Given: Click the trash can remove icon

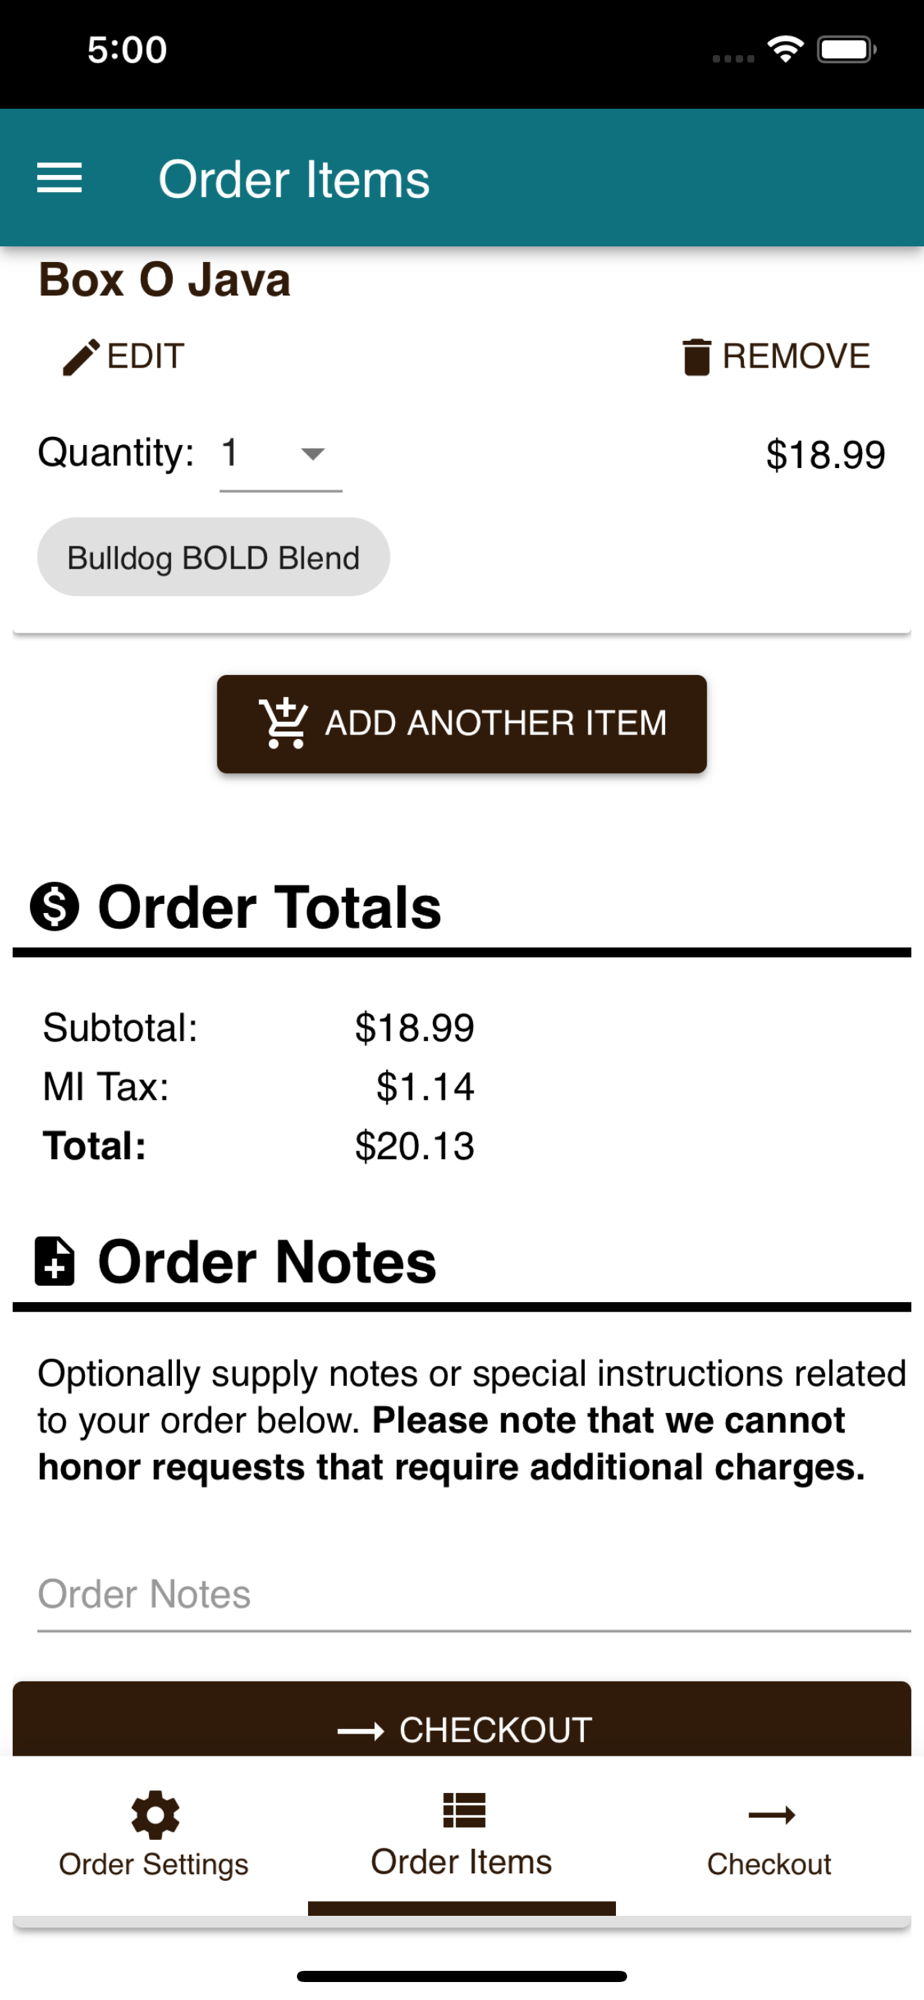Looking at the screenshot, I should pyautogui.click(x=696, y=357).
